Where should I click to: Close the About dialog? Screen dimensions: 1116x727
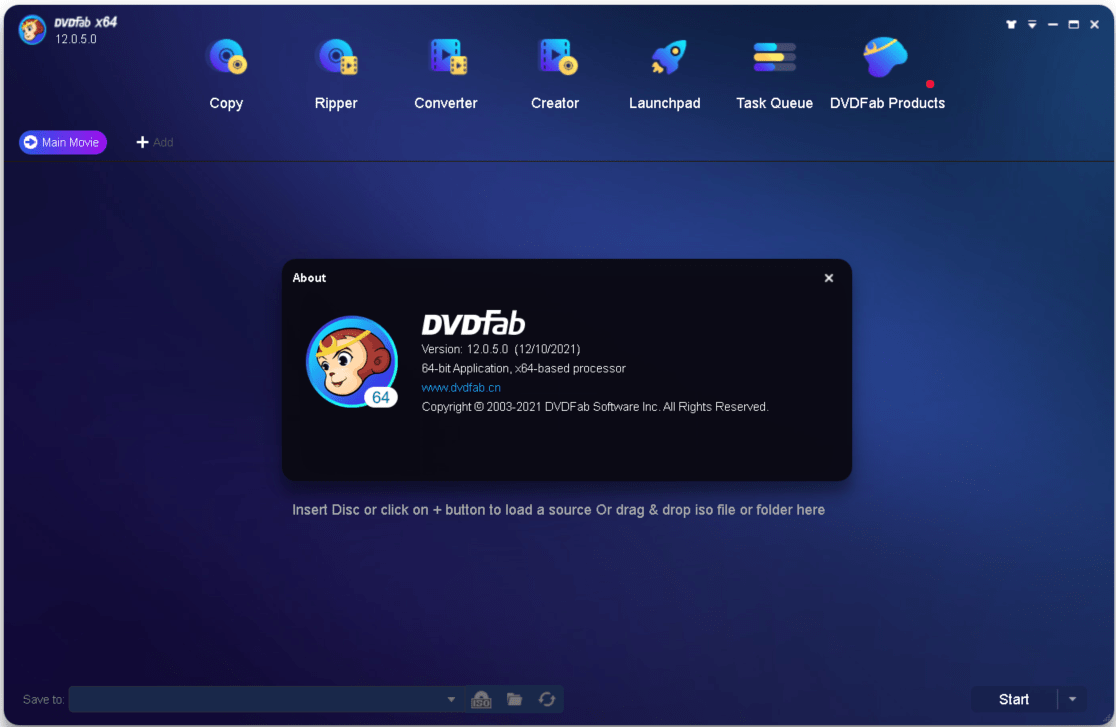(x=828, y=278)
